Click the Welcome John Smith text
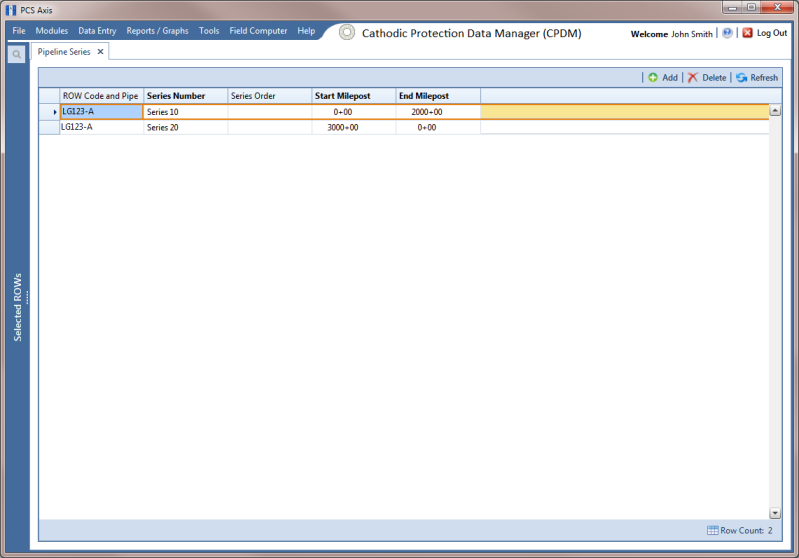Image resolution: width=799 pixels, height=558 pixels. point(672,34)
